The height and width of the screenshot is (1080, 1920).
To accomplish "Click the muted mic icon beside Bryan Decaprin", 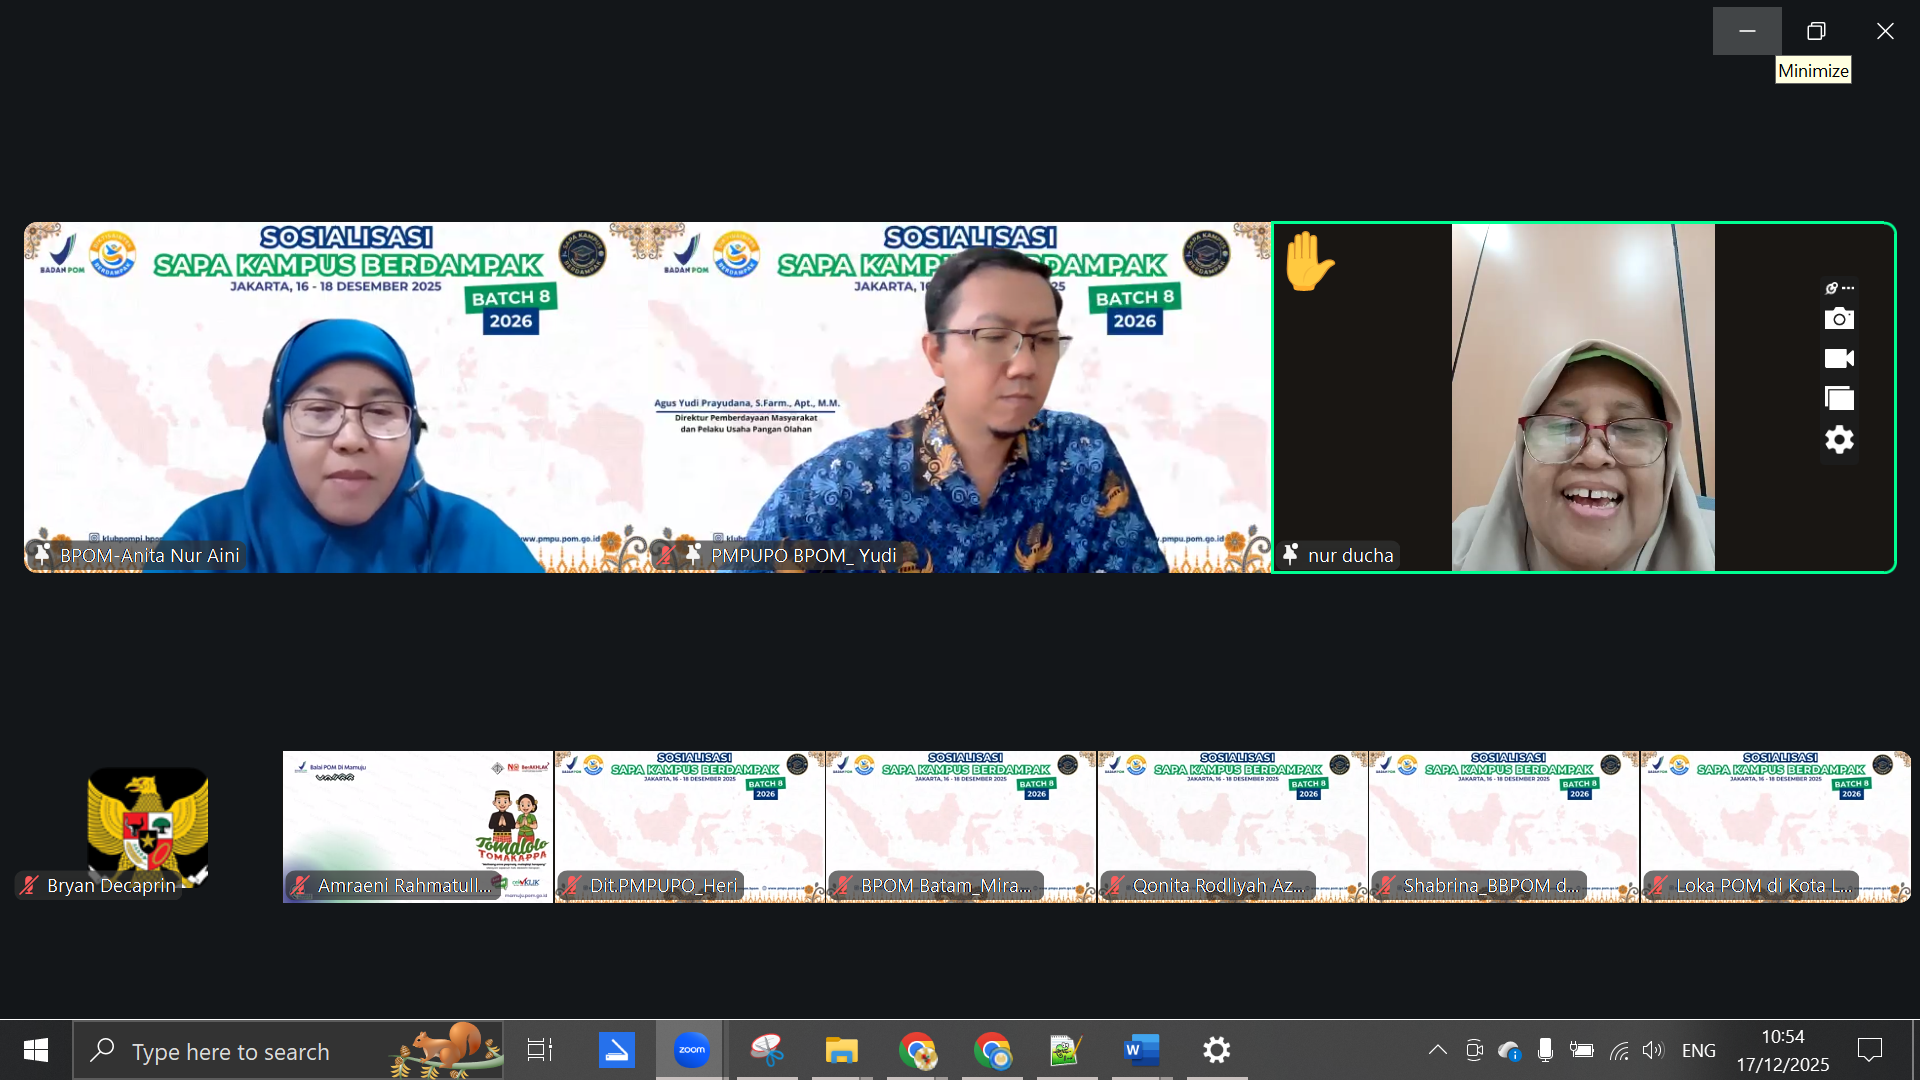I will point(30,885).
